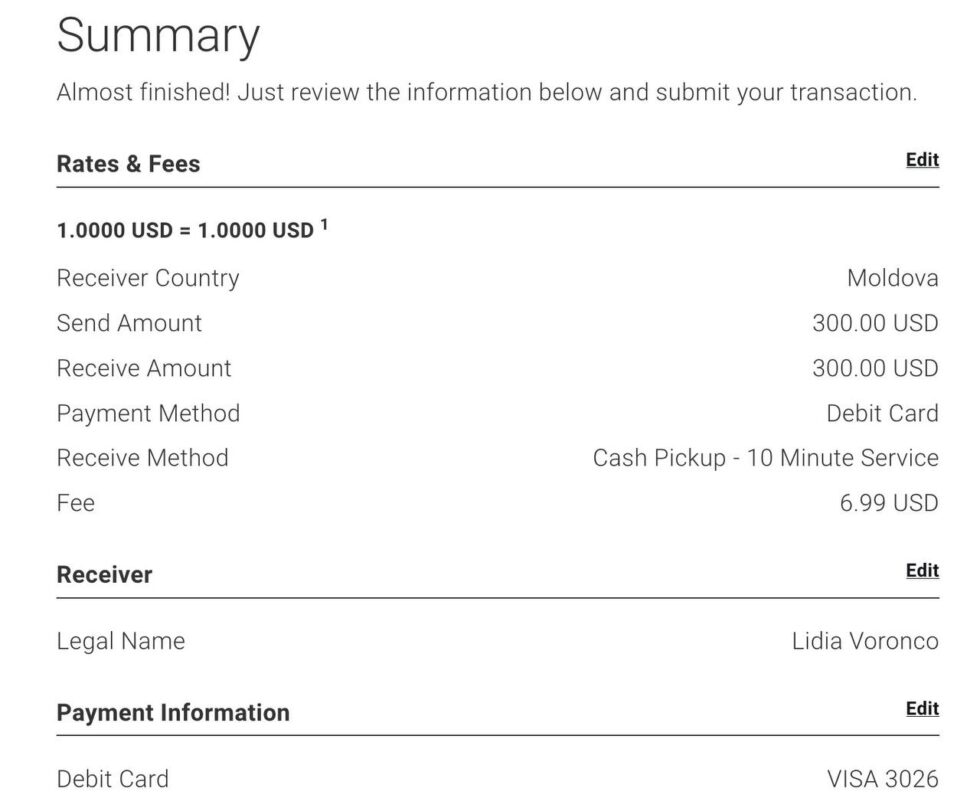The image size is (980, 811).
Task: Click the VISA 3026 card value
Action: [x=882, y=779]
